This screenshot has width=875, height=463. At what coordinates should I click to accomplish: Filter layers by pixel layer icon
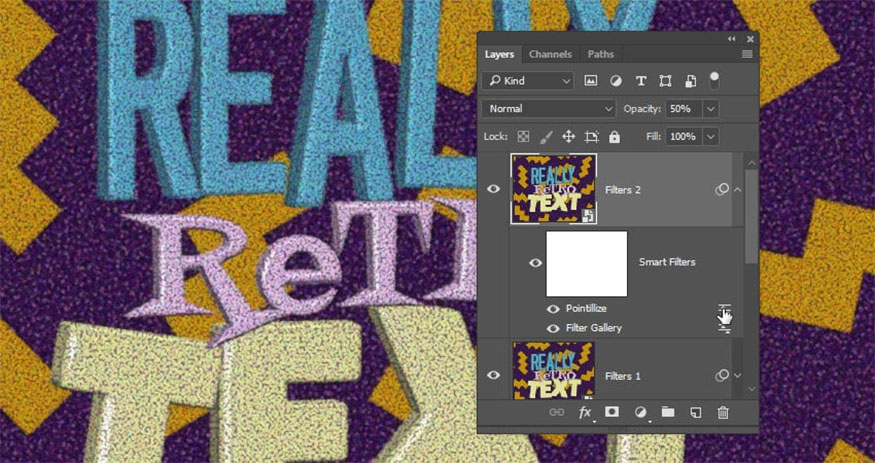click(x=590, y=81)
